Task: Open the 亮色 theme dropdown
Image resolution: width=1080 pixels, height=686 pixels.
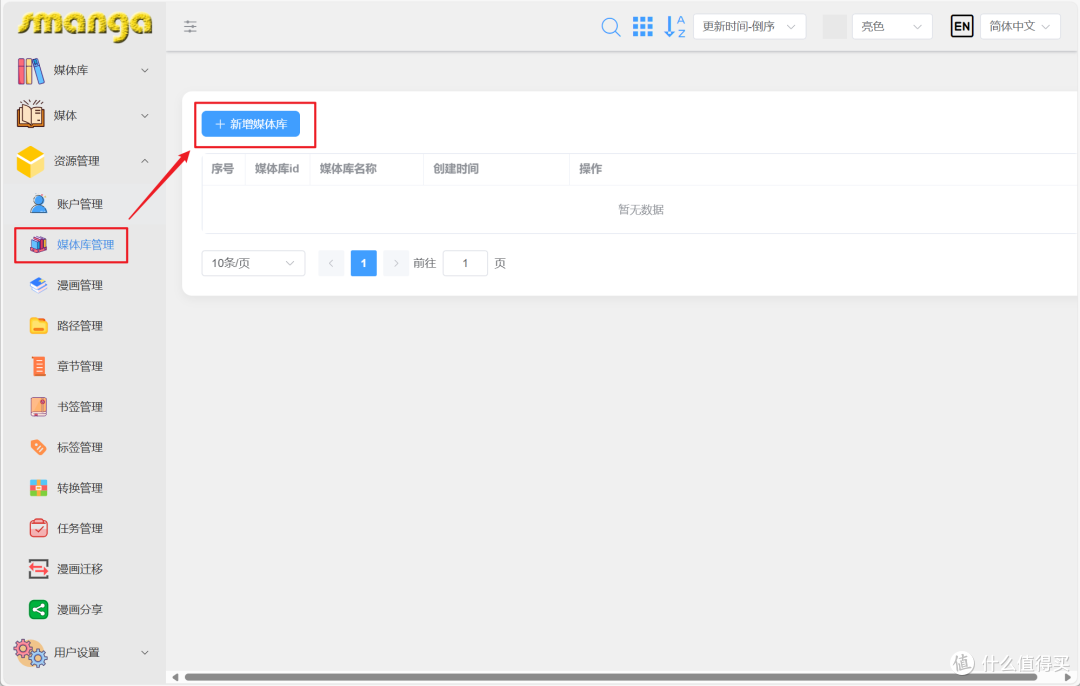Action: pyautogui.click(x=892, y=27)
